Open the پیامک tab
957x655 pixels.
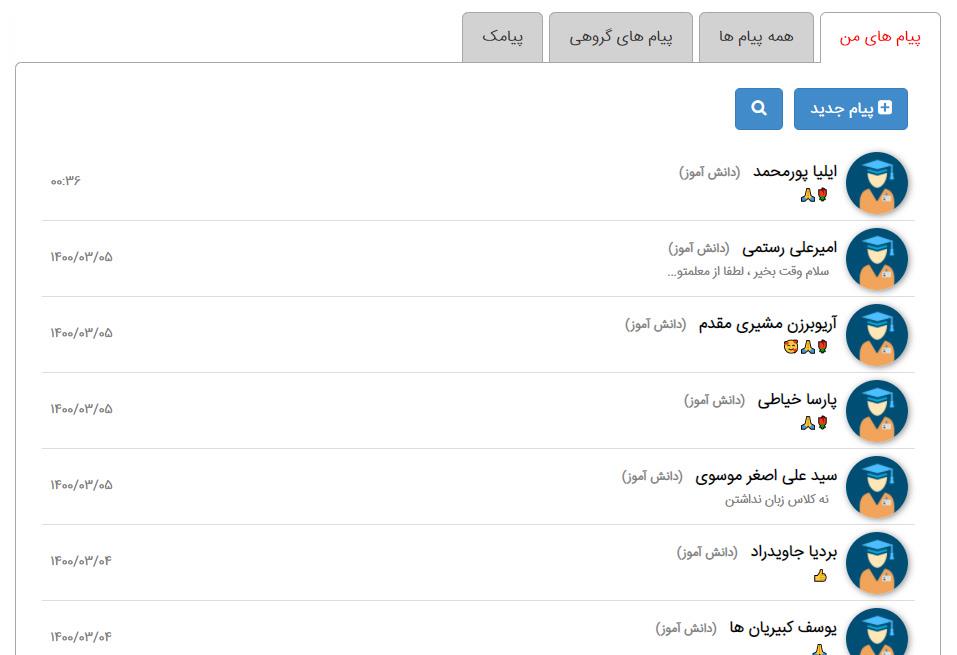[502, 37]
